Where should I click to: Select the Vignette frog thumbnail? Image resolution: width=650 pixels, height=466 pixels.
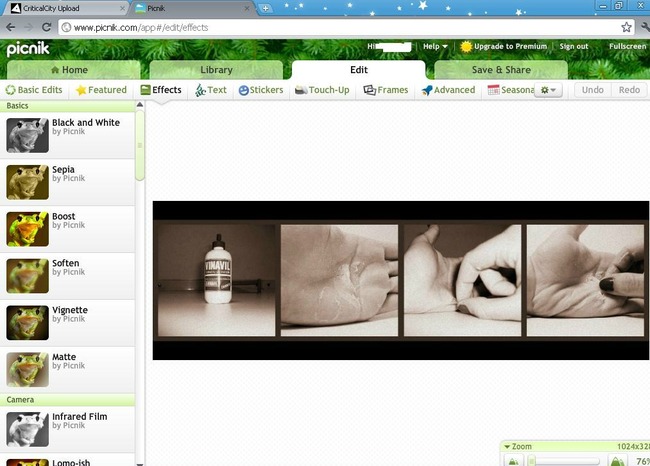[27, 323]
